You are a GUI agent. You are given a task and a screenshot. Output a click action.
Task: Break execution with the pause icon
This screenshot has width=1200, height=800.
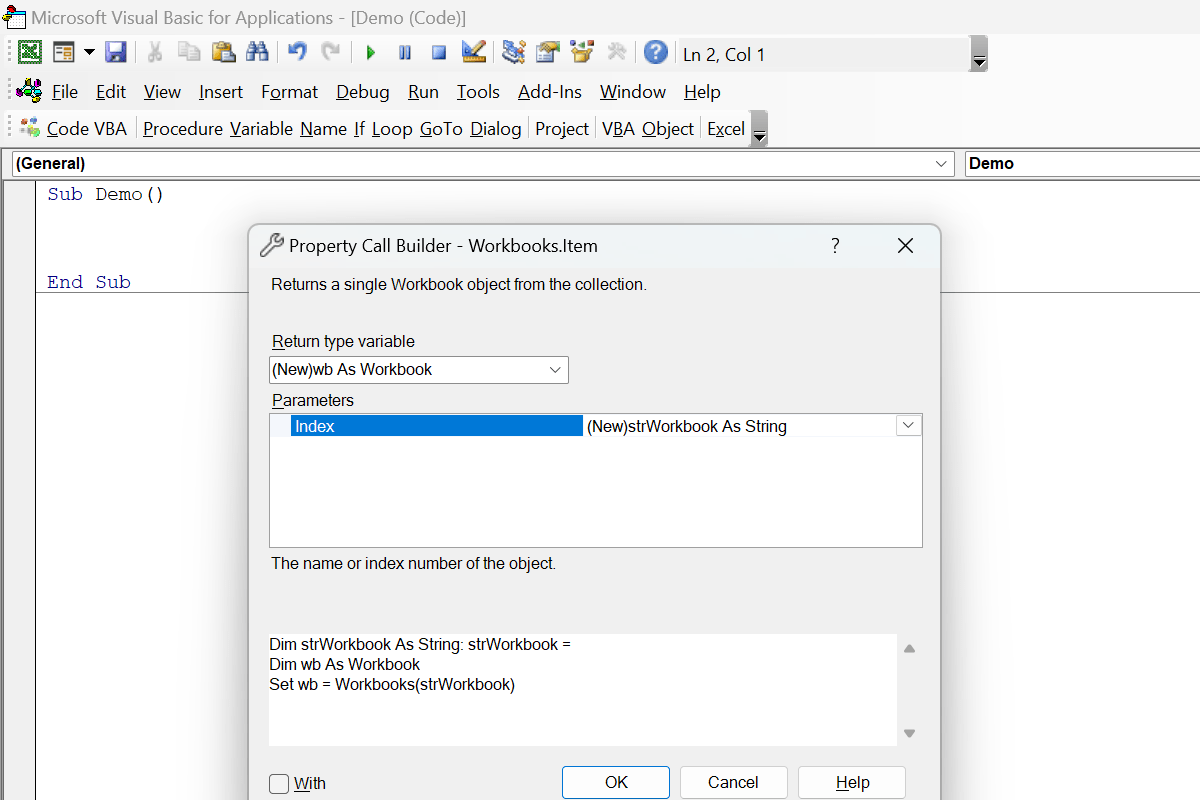405,53
